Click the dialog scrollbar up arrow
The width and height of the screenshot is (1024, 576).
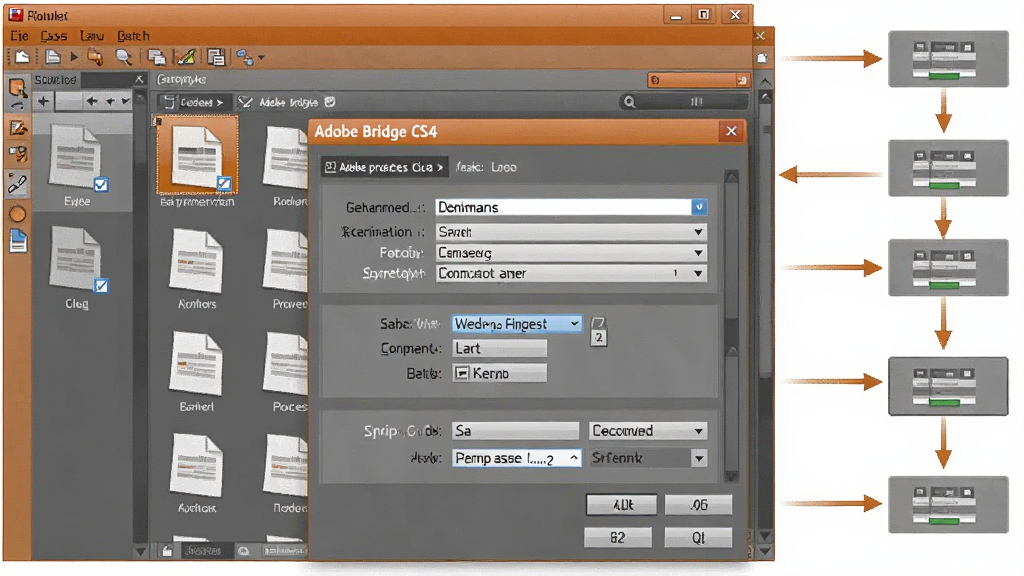(731, 178)
